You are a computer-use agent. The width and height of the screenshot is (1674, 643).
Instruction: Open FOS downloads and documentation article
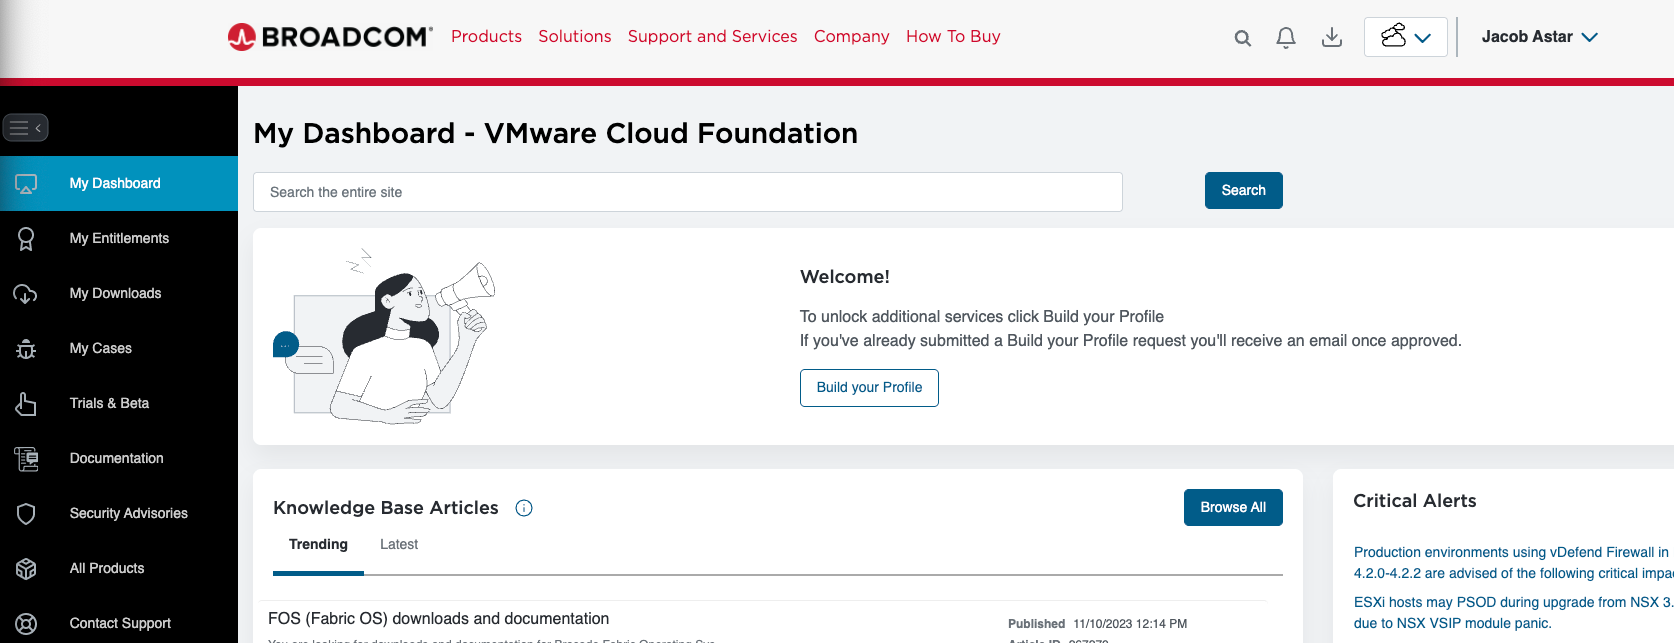438,619
